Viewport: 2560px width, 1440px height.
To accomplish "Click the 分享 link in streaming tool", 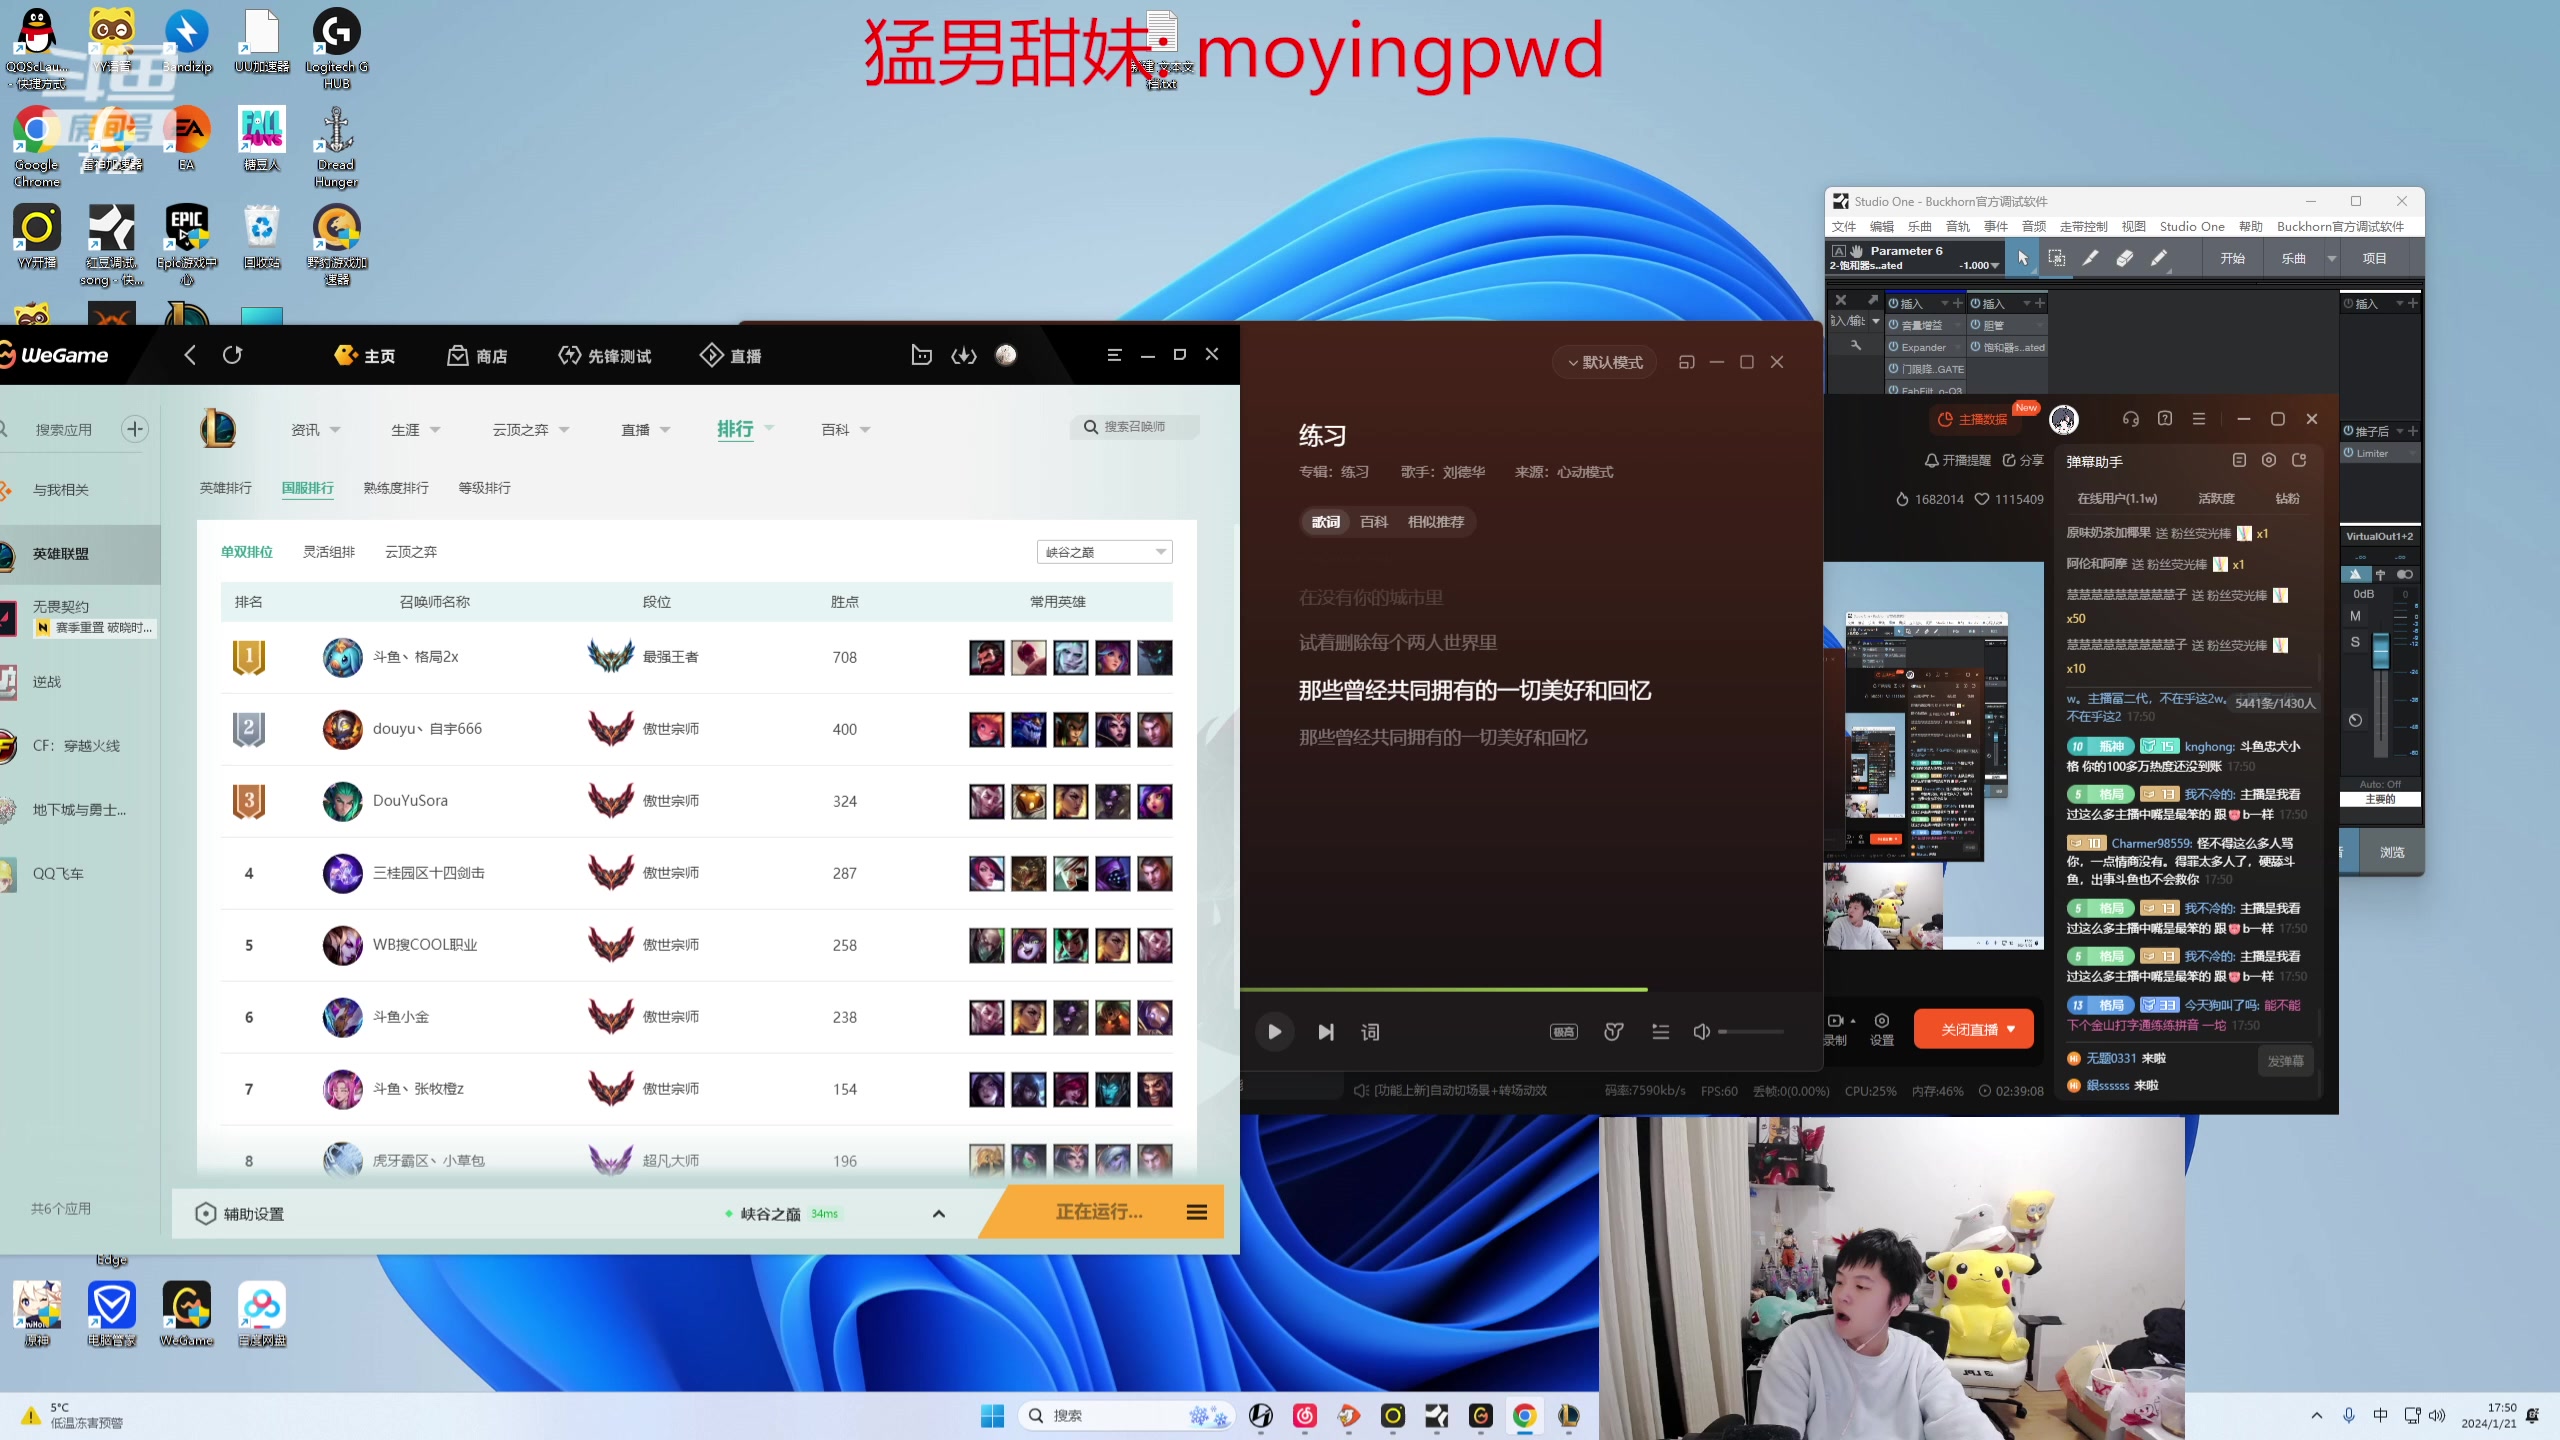I will [x=2023, y=460].
